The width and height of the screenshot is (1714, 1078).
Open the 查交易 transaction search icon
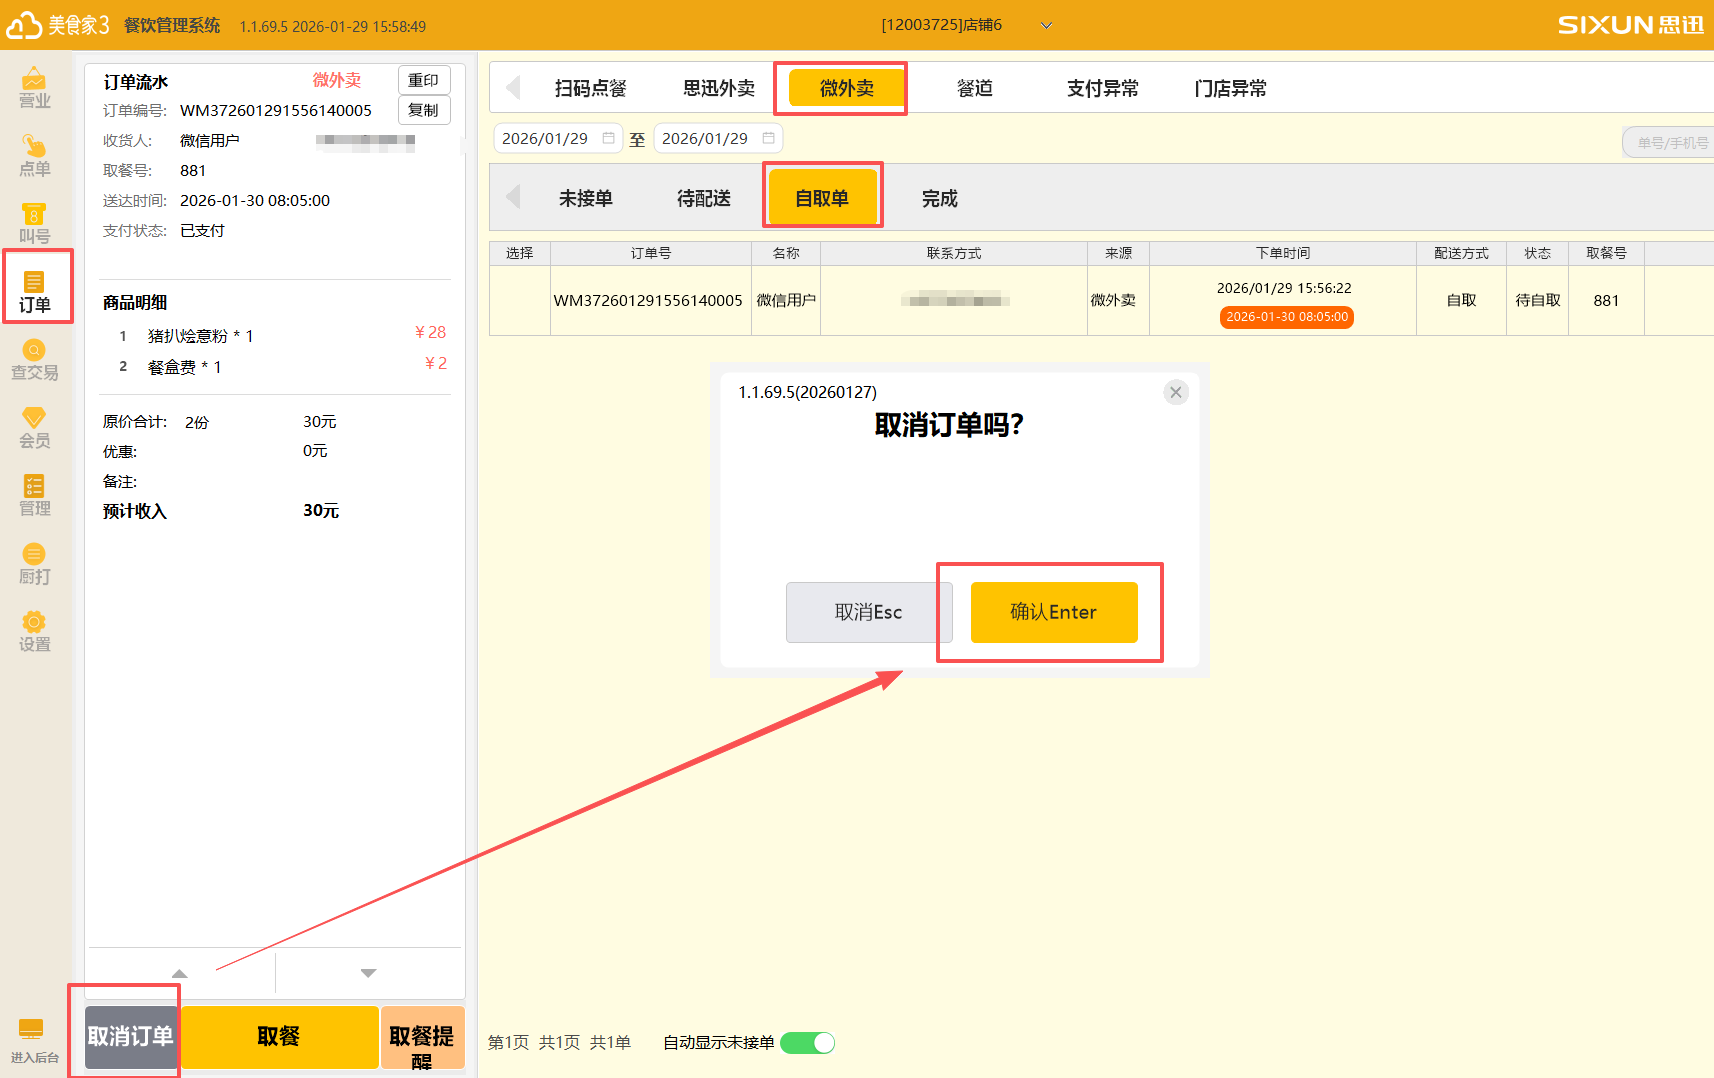point(34,360)
